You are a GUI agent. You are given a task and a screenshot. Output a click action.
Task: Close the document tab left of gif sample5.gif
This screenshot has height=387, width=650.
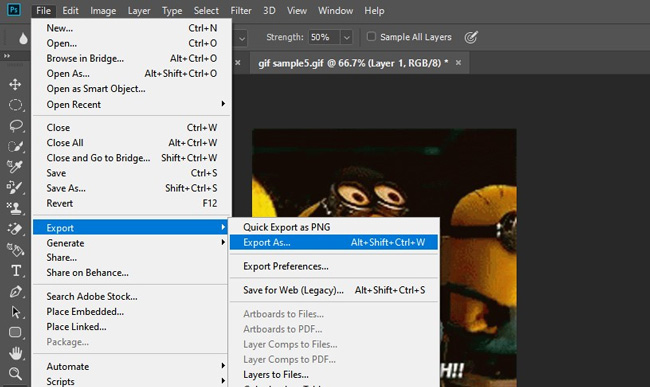pos(238,63)
